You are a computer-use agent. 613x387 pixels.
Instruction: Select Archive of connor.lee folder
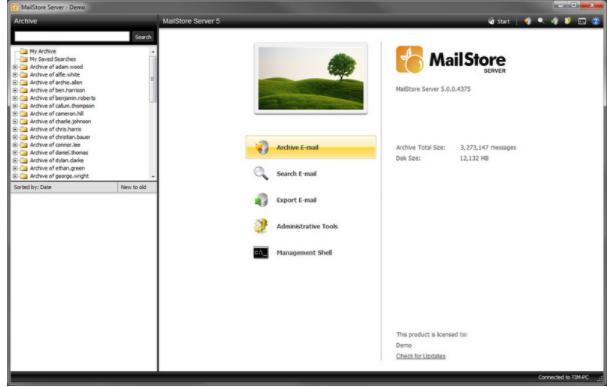pyautogui.click(x=55, y=145)
